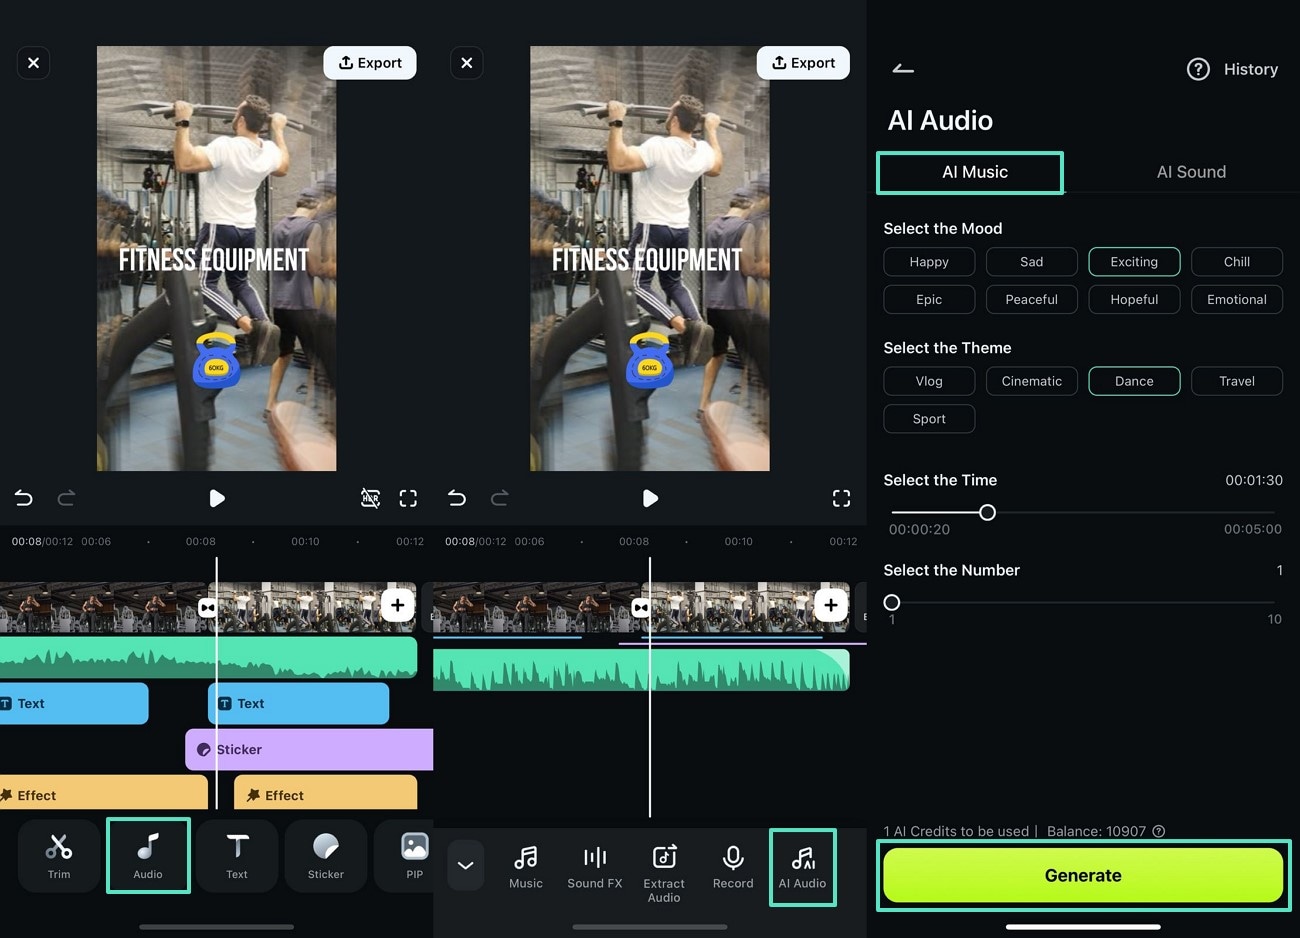Select the Chill mood
This screenshot has height=938, width=1300.
(x=1237, y=262)
